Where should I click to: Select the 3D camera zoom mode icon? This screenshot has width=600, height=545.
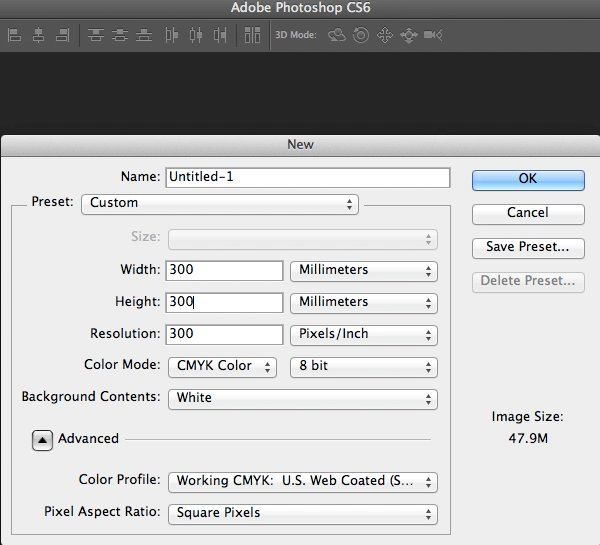(432, 35)
